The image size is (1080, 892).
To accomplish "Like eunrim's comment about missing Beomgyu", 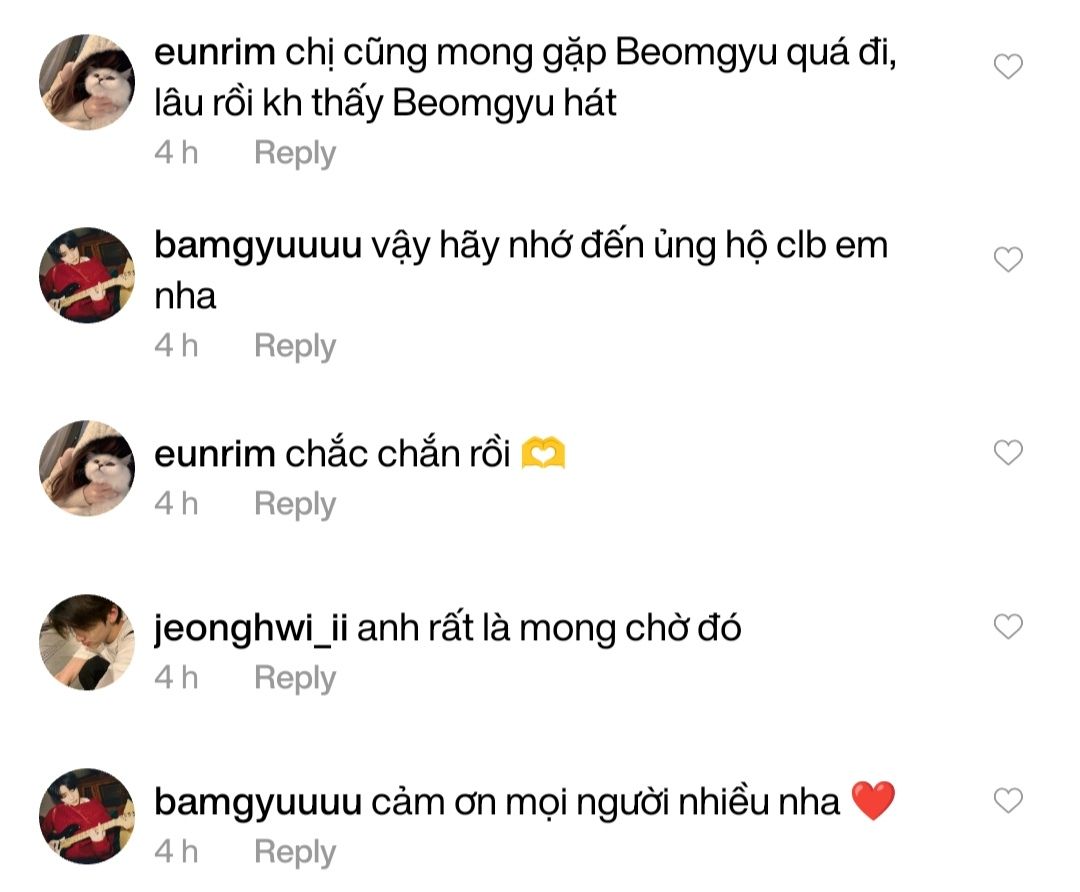I will [x=1008, y=67].
